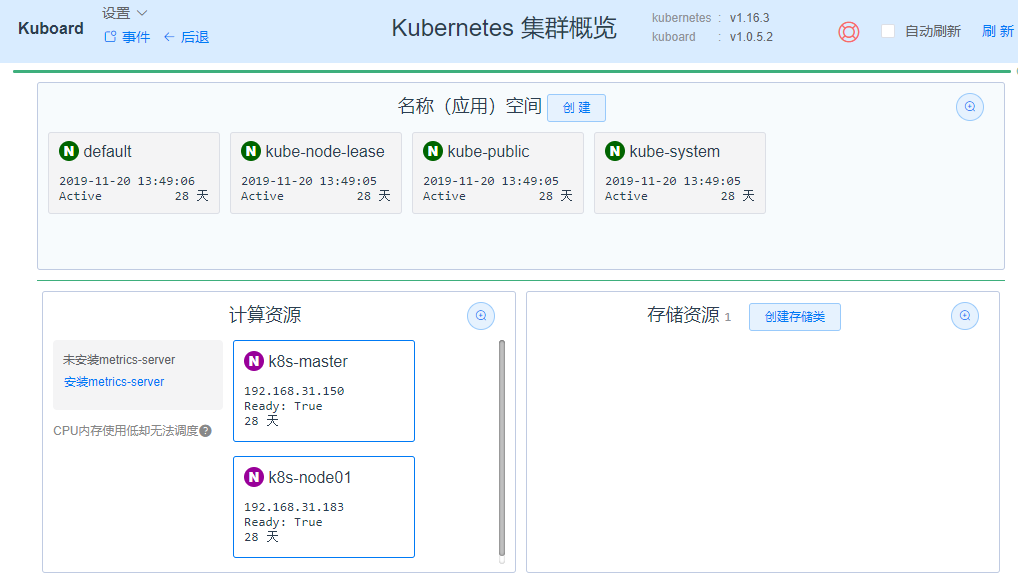Click the kubernetes version v1.16.3 text
This screenshot has width=1018, height=578.
(749, 18)
